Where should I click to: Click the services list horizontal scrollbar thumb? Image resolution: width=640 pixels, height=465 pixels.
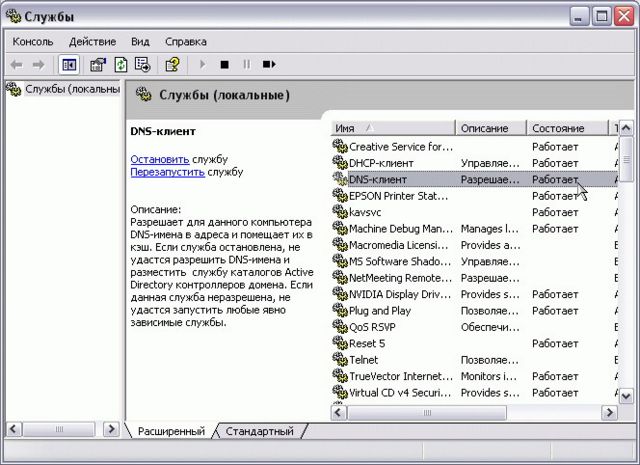pyautogui.click(x=427, y=412)
